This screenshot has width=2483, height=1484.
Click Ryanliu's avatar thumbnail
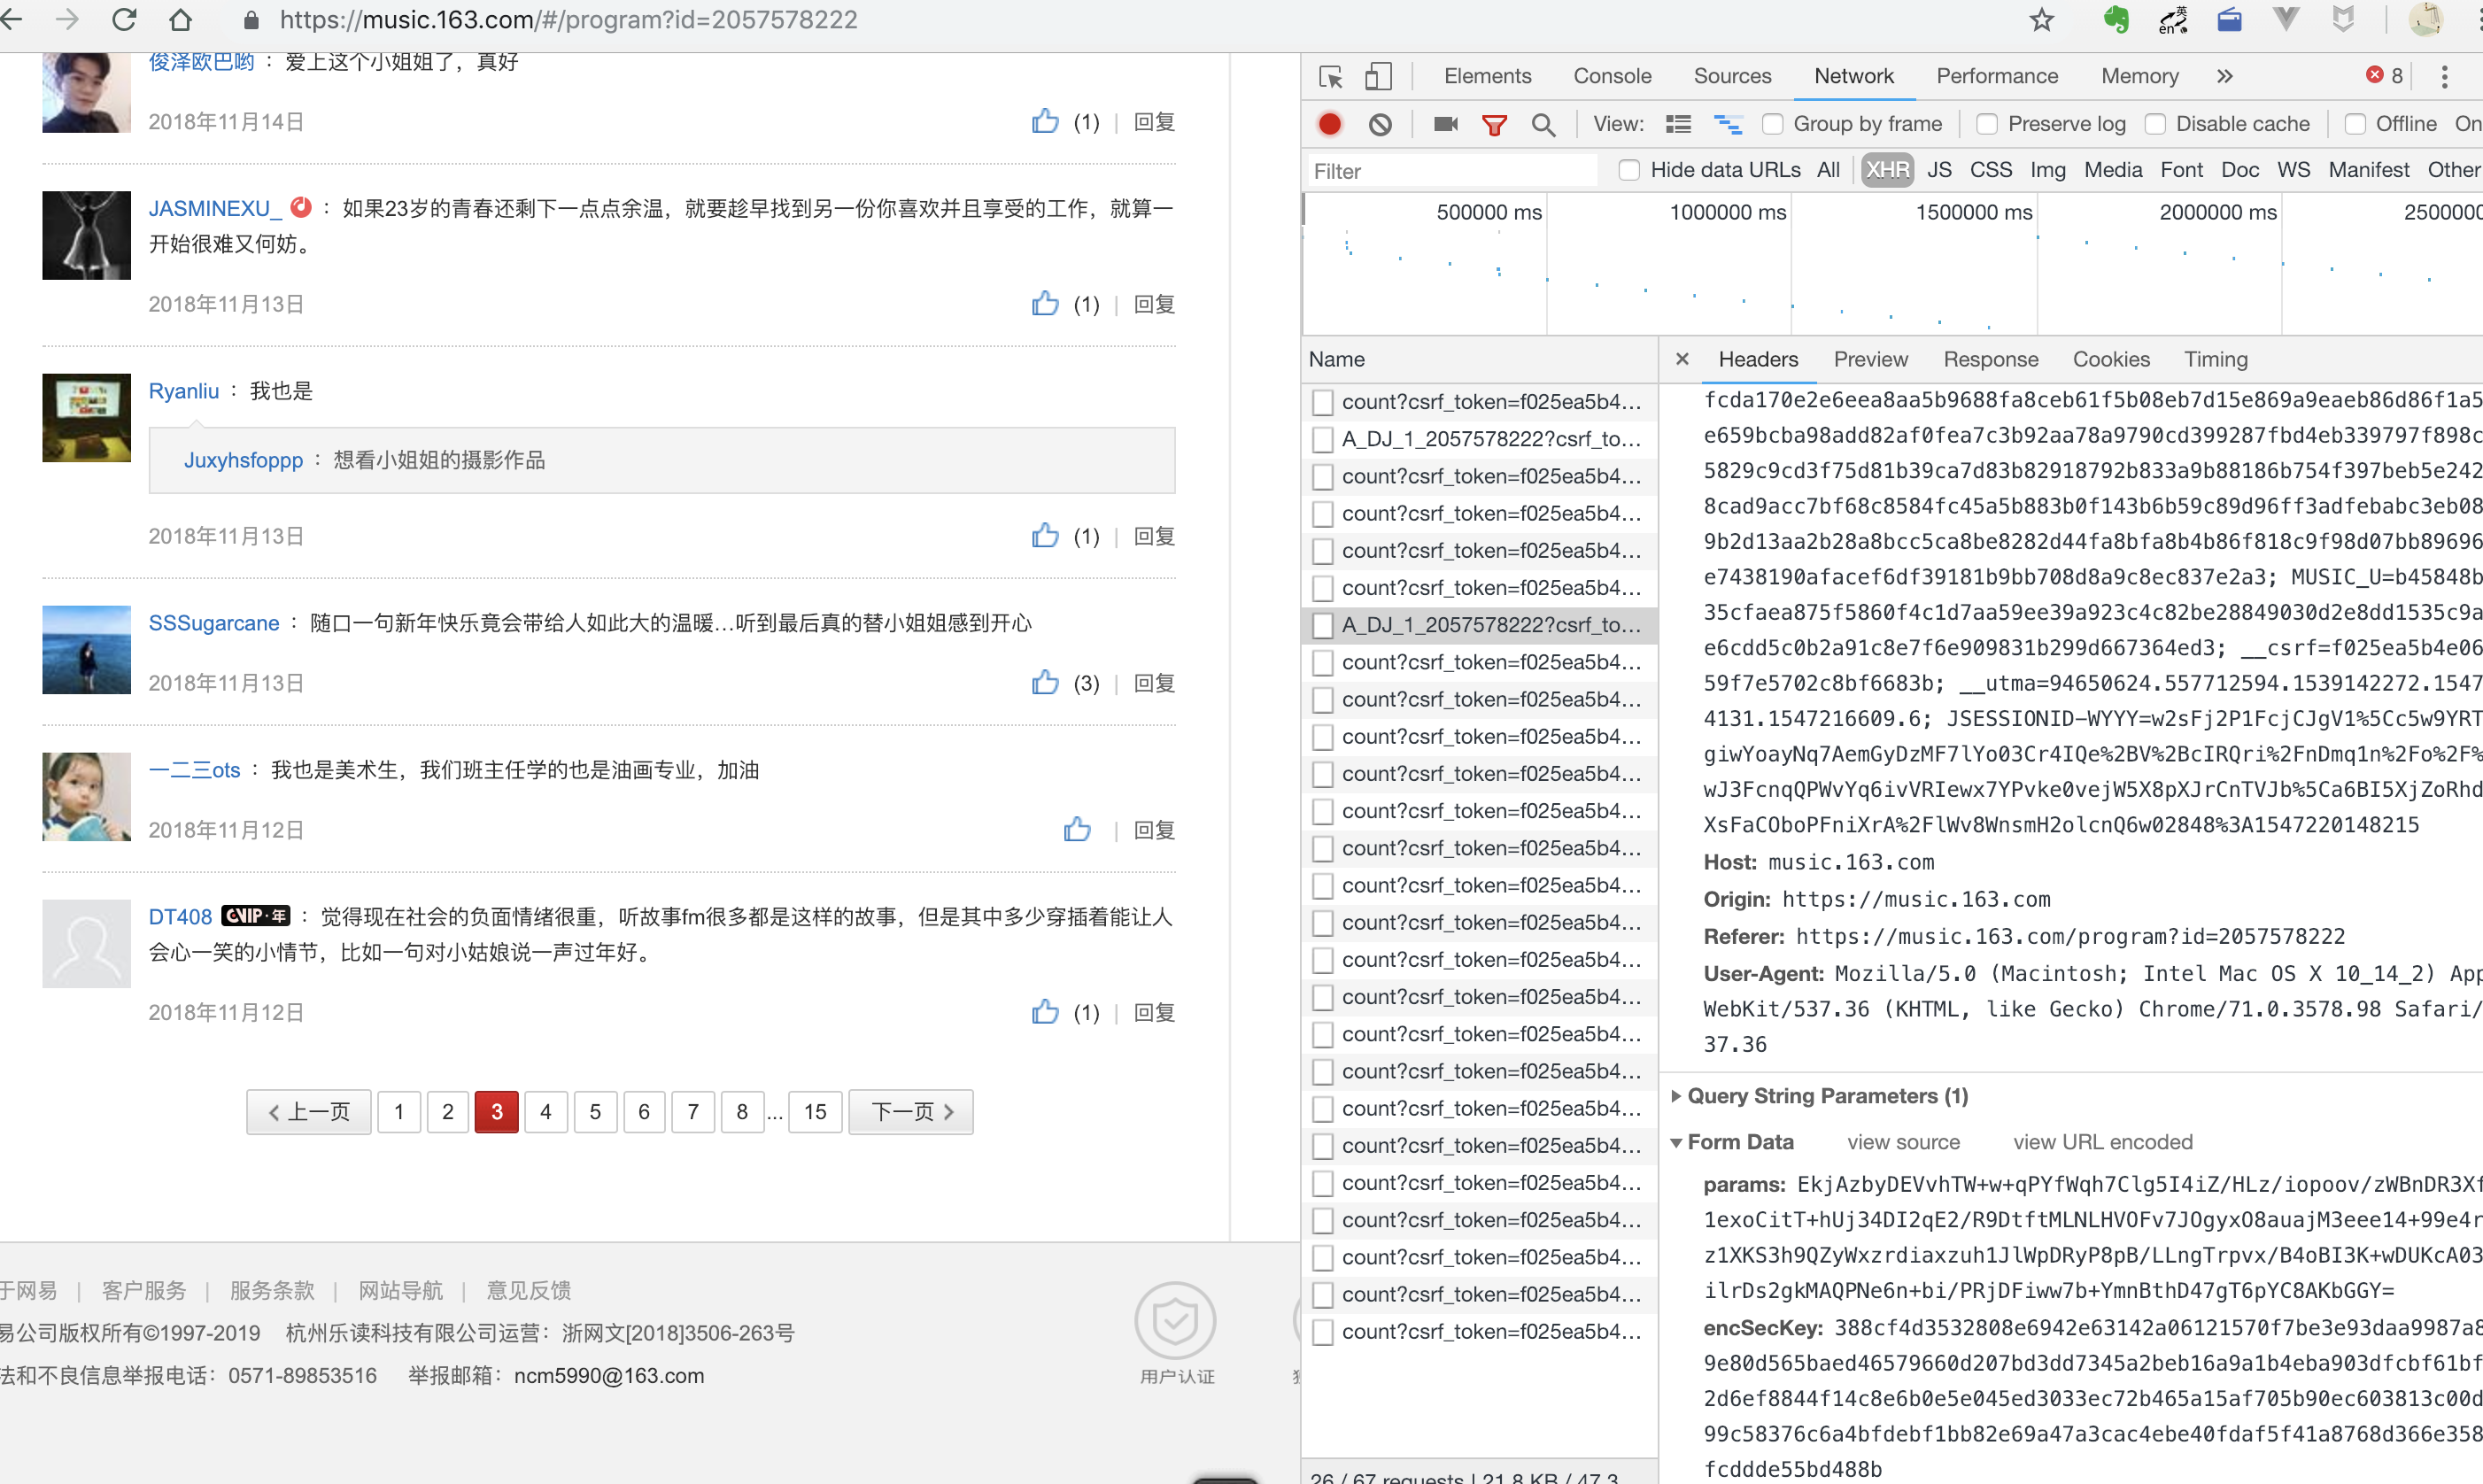tap(86, 417)
